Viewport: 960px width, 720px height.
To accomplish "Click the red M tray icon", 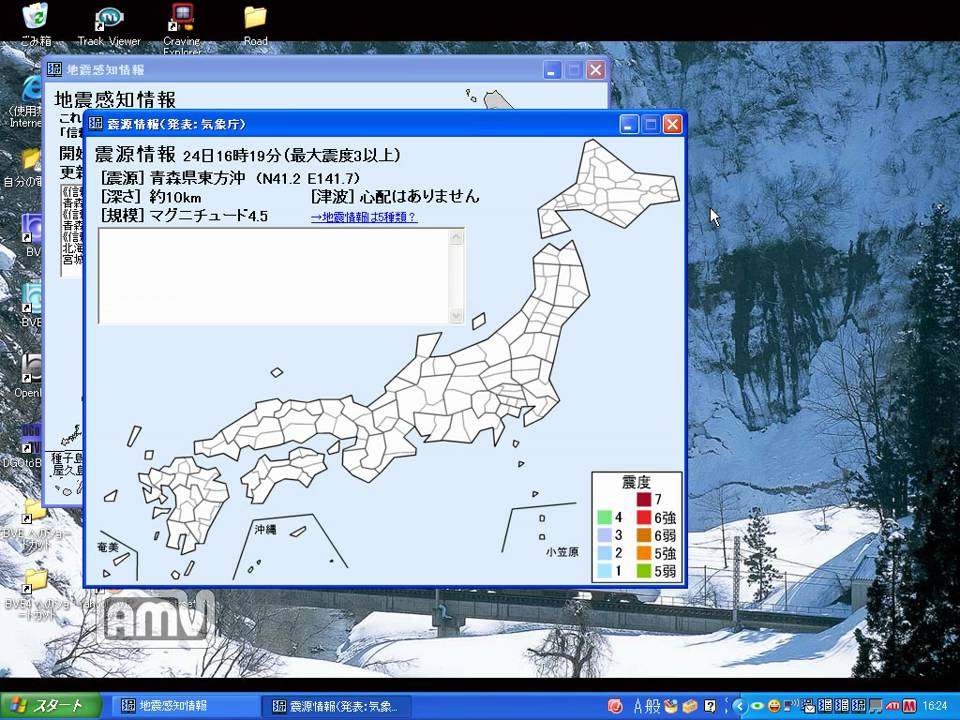I will point(909,705).
